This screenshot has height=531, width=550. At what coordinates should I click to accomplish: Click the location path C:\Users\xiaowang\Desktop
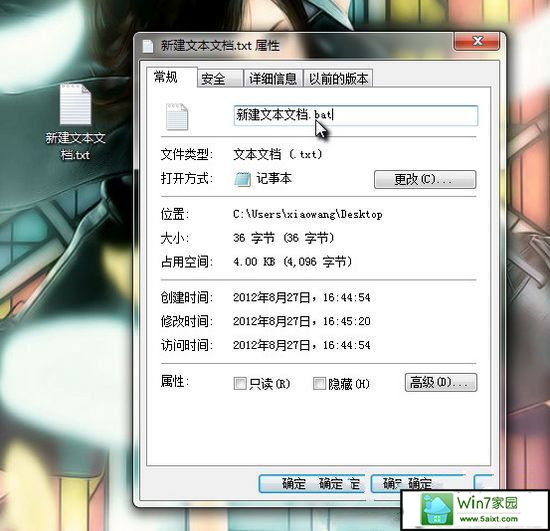point(308,214)
